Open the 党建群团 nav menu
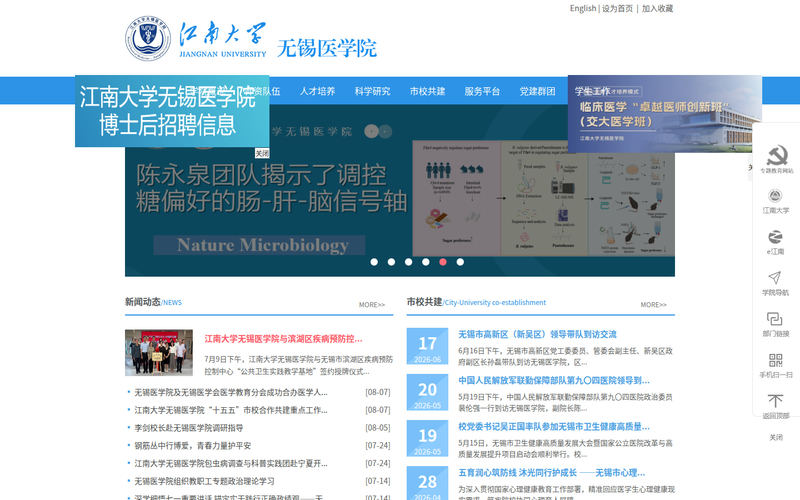Image resolution: width=800 pixels, height=500 pixels. (x=537, y=91)
